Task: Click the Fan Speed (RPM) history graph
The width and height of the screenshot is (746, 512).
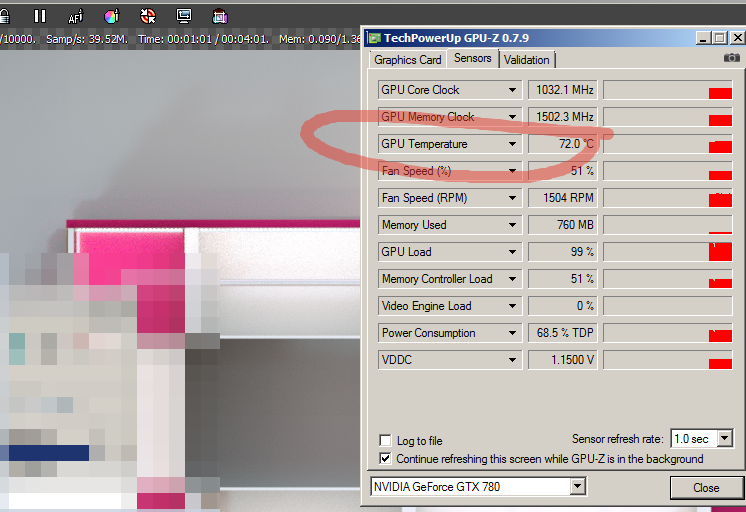Action: pyautogui.click(x=667, y=198)
